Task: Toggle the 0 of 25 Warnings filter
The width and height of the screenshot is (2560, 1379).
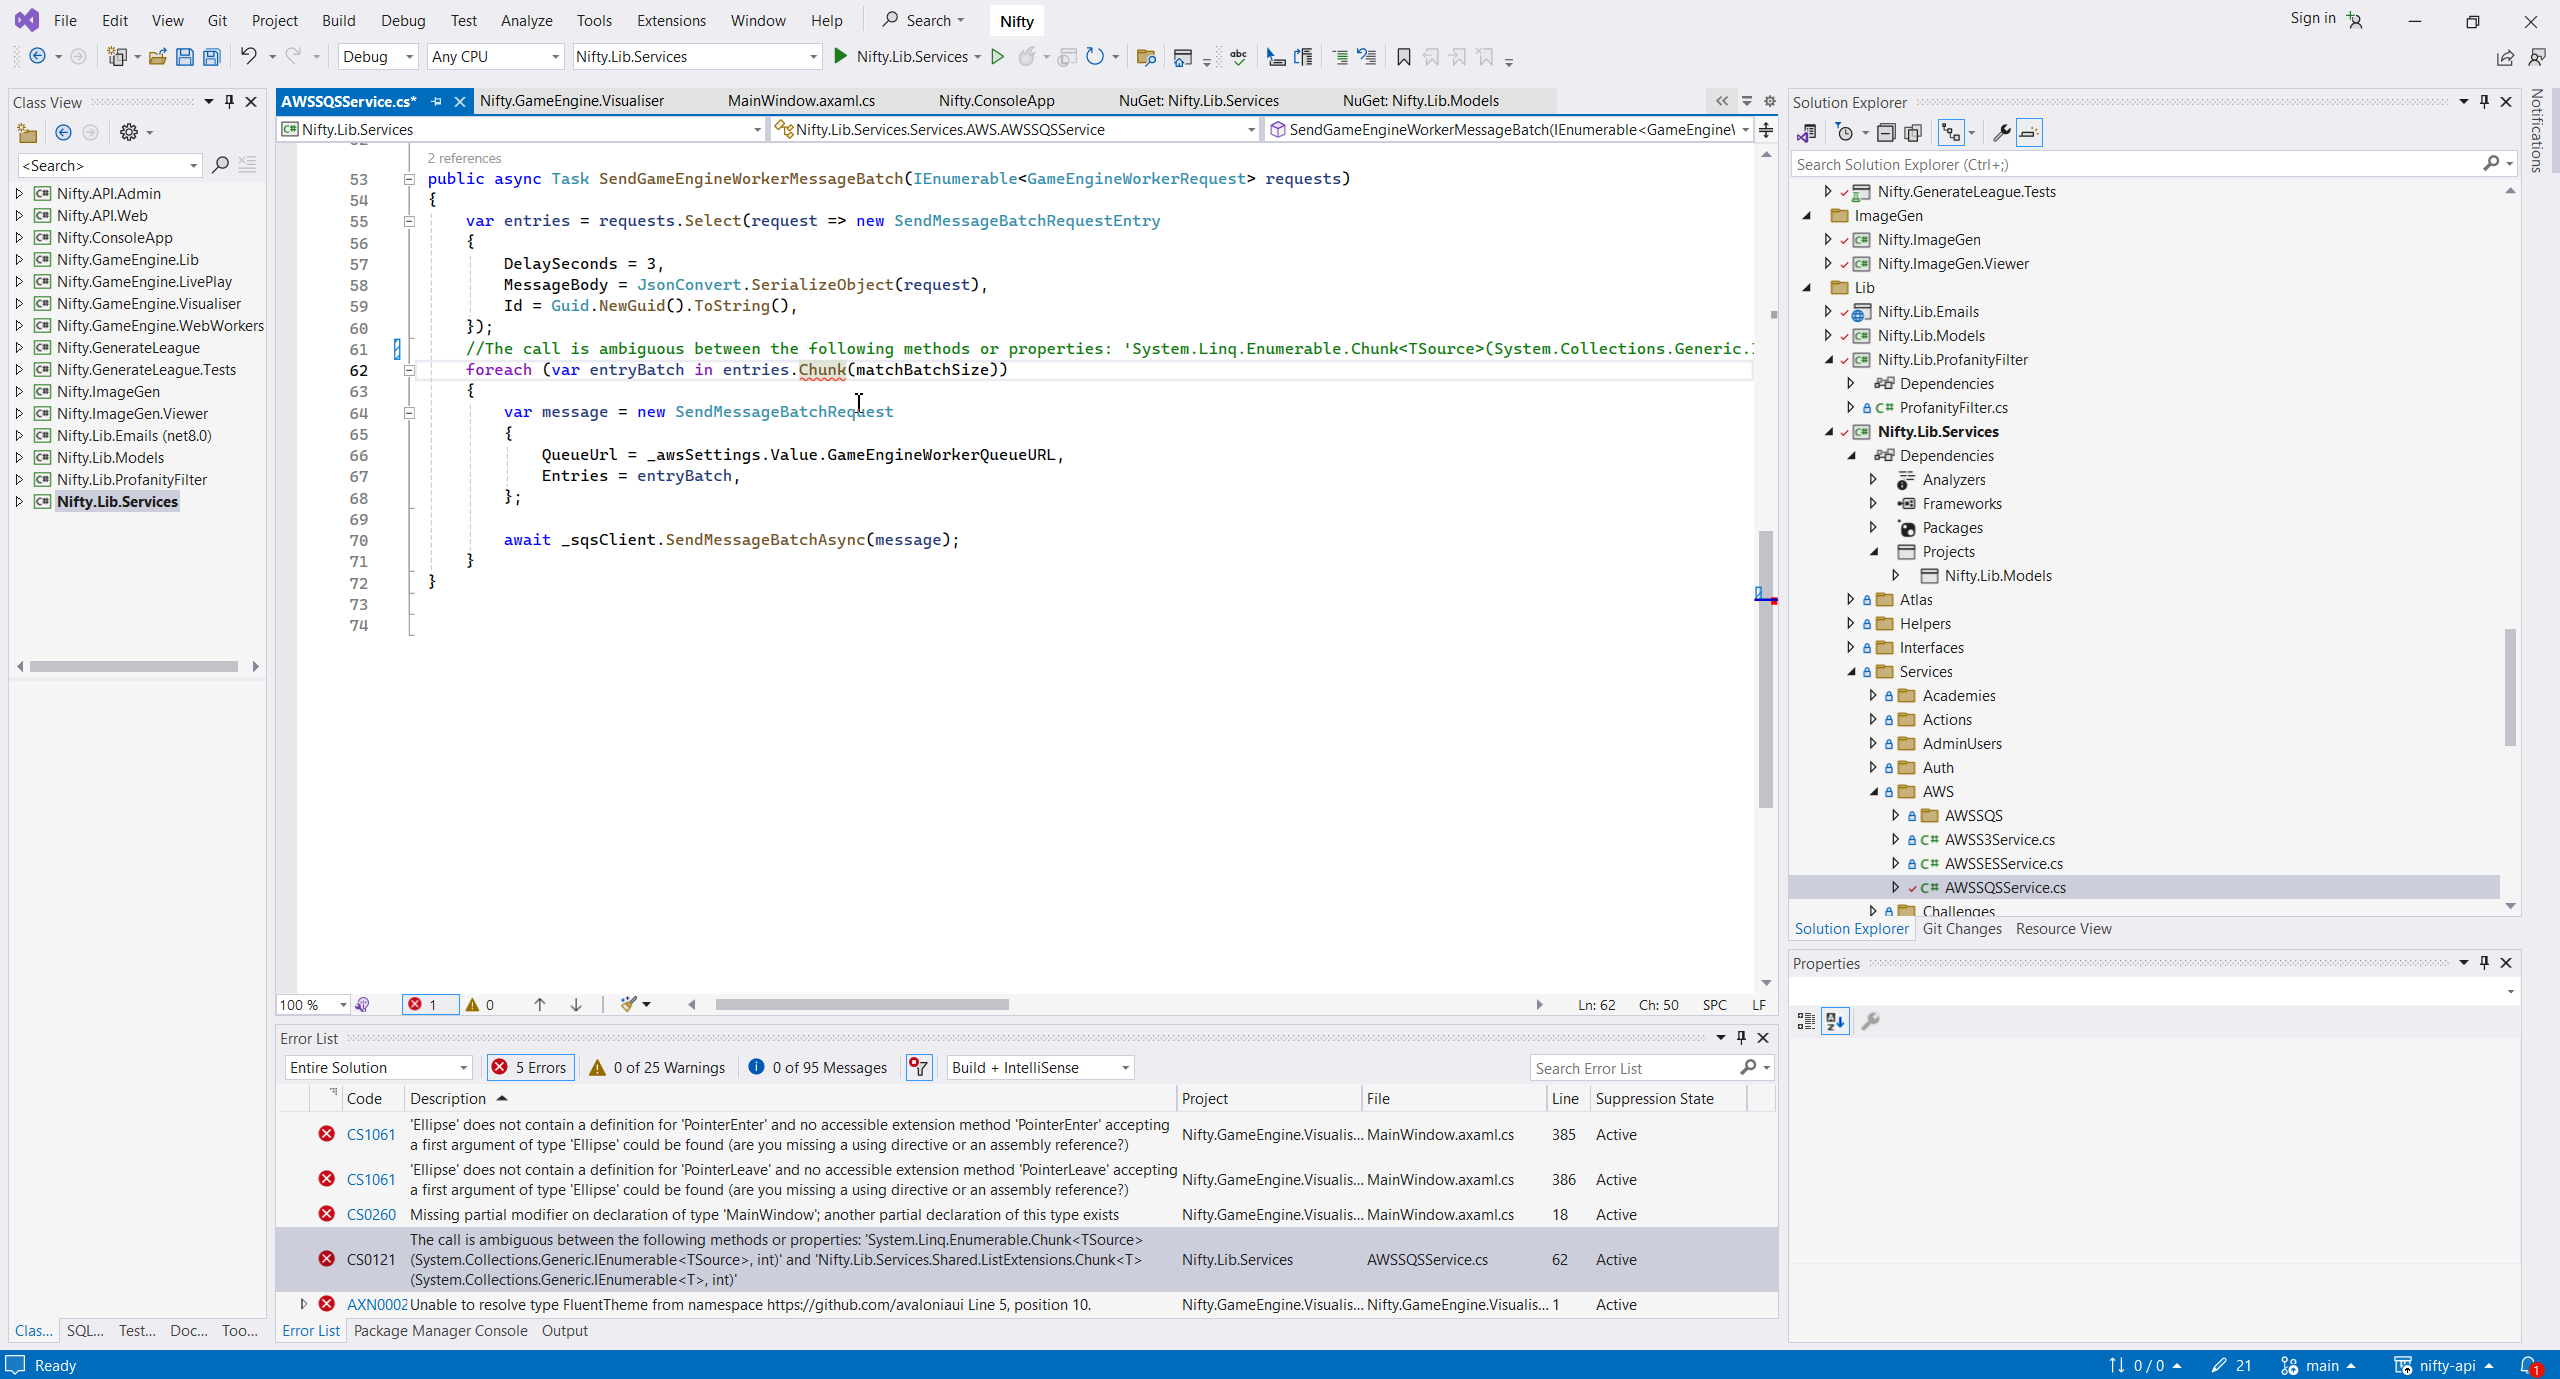Action: click(x=657, y=1067)
